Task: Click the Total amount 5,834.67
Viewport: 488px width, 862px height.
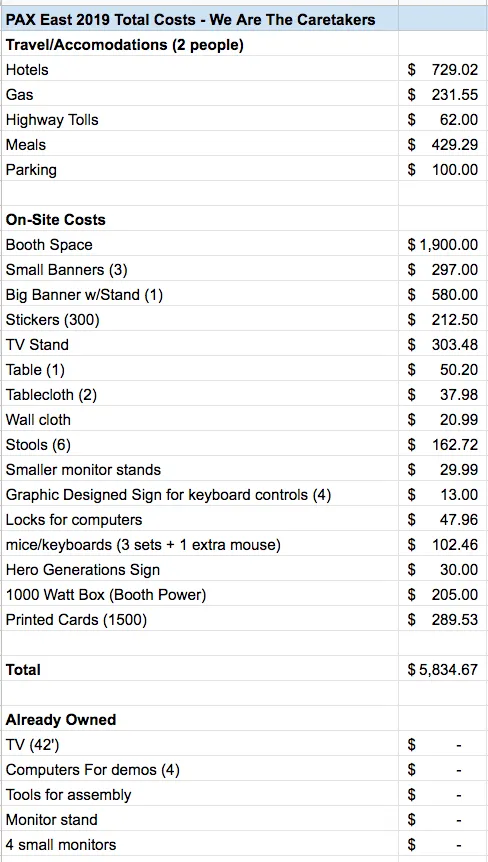Action: click(x=443, y=670)
